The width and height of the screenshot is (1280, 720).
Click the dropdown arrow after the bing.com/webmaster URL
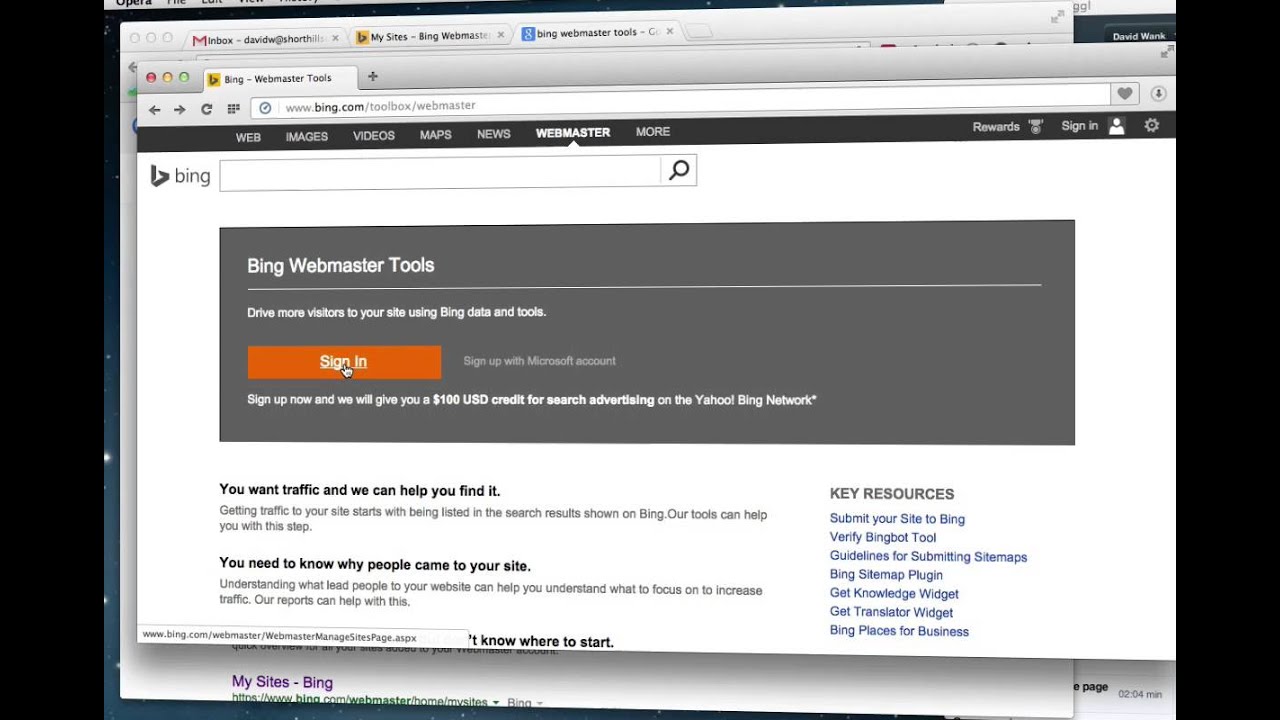(495, 703)
